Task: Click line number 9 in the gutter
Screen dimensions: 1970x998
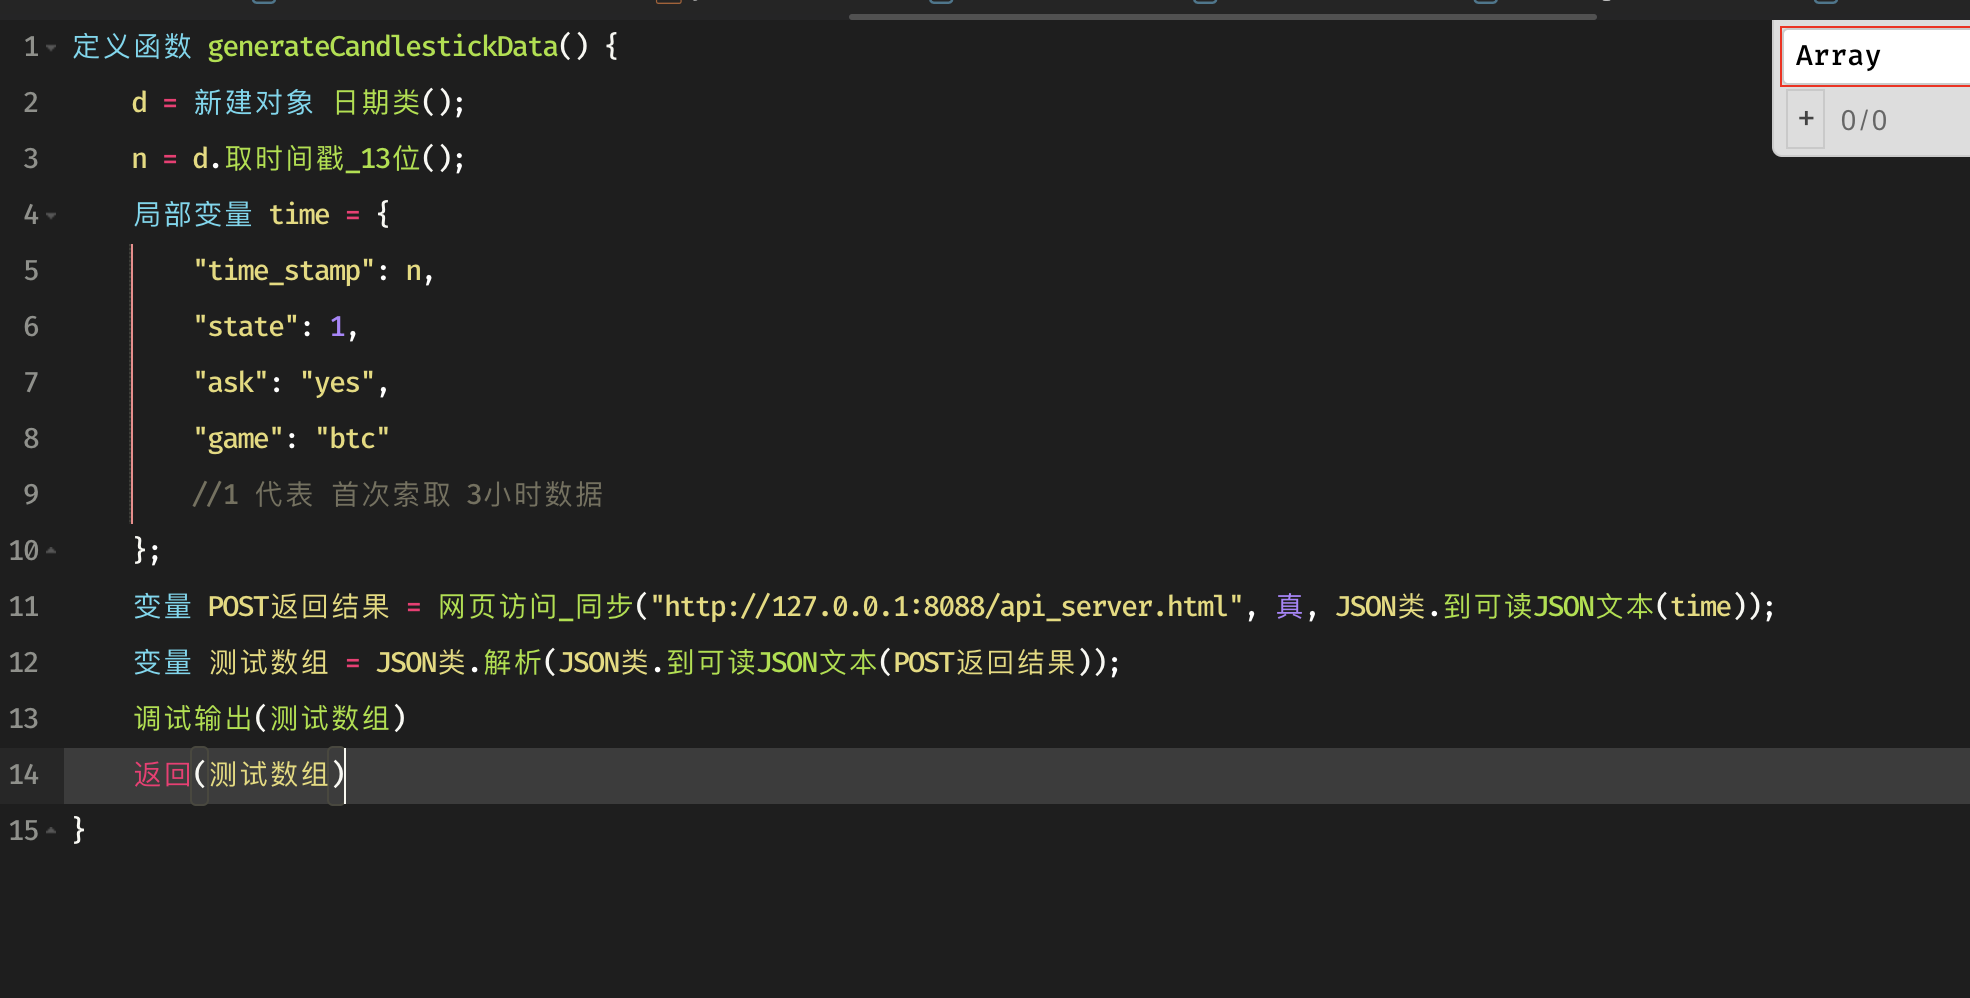Action: (31, 495)
